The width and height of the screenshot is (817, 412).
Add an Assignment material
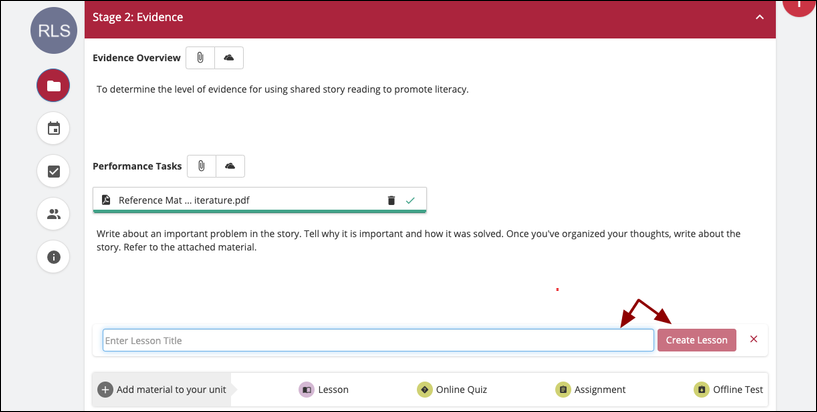pos(590,390)
